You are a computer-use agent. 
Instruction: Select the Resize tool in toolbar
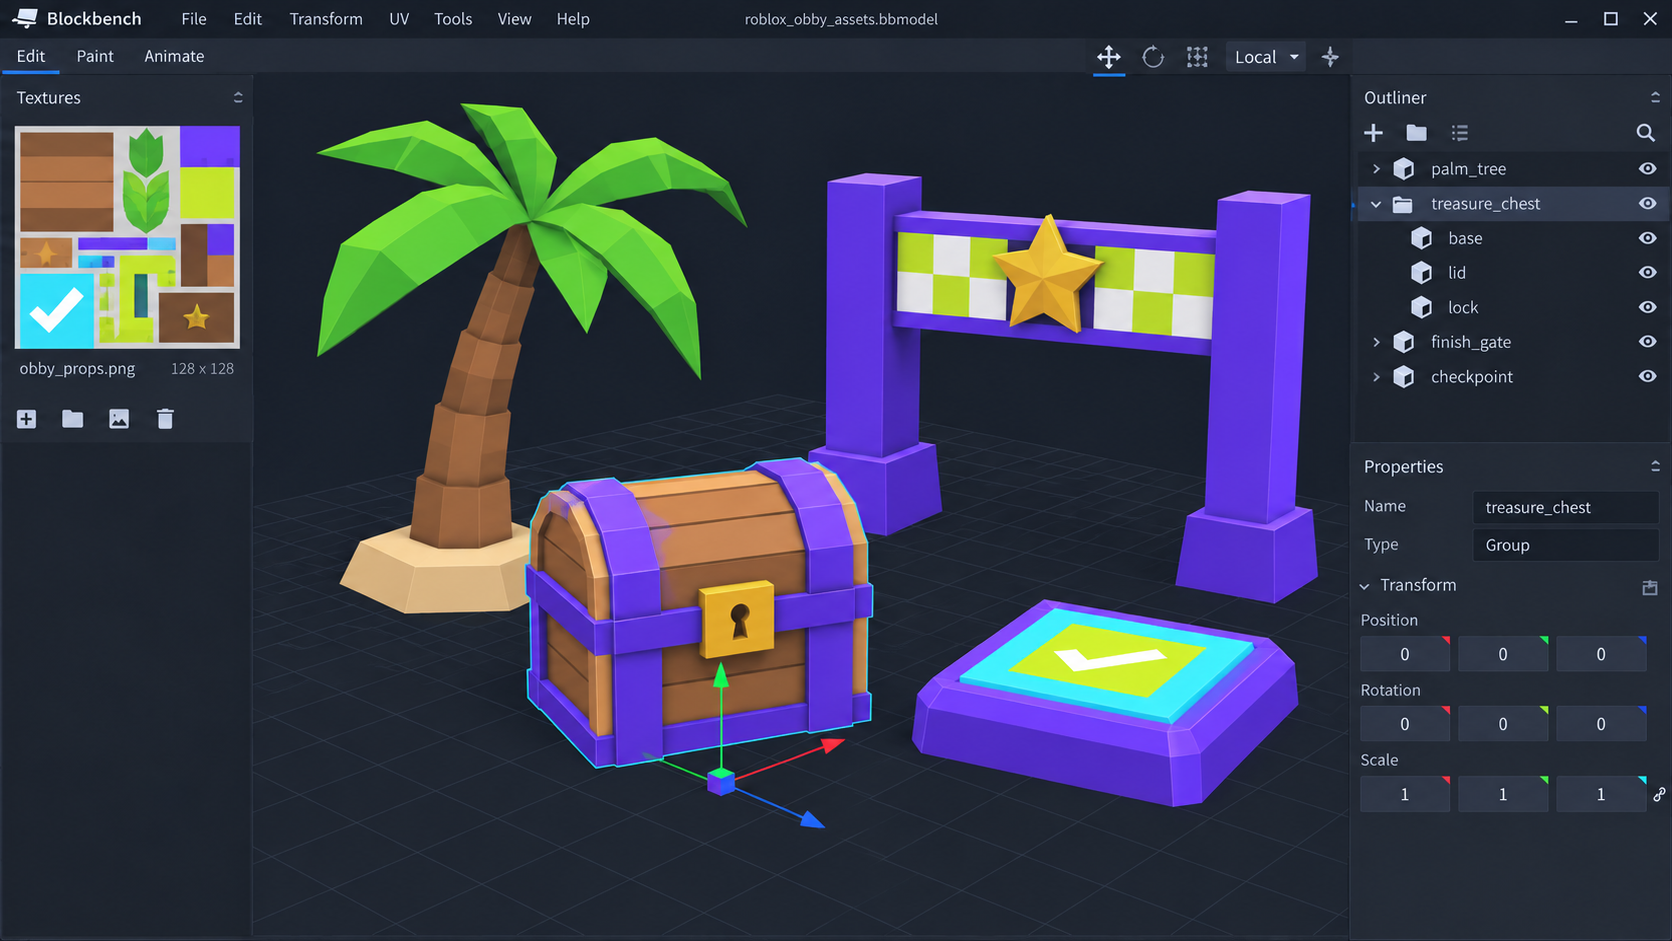[x=1197, y=57]
